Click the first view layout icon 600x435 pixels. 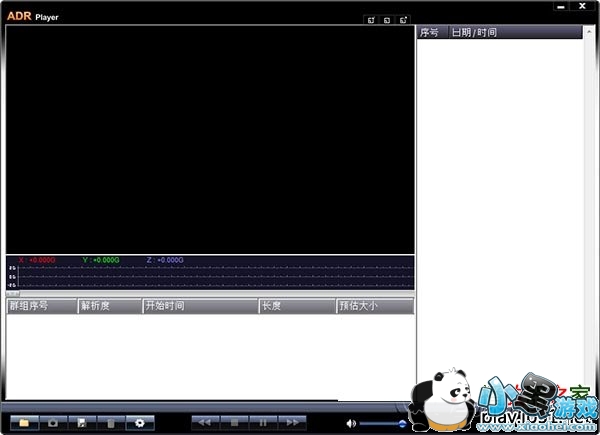(371, 20)
